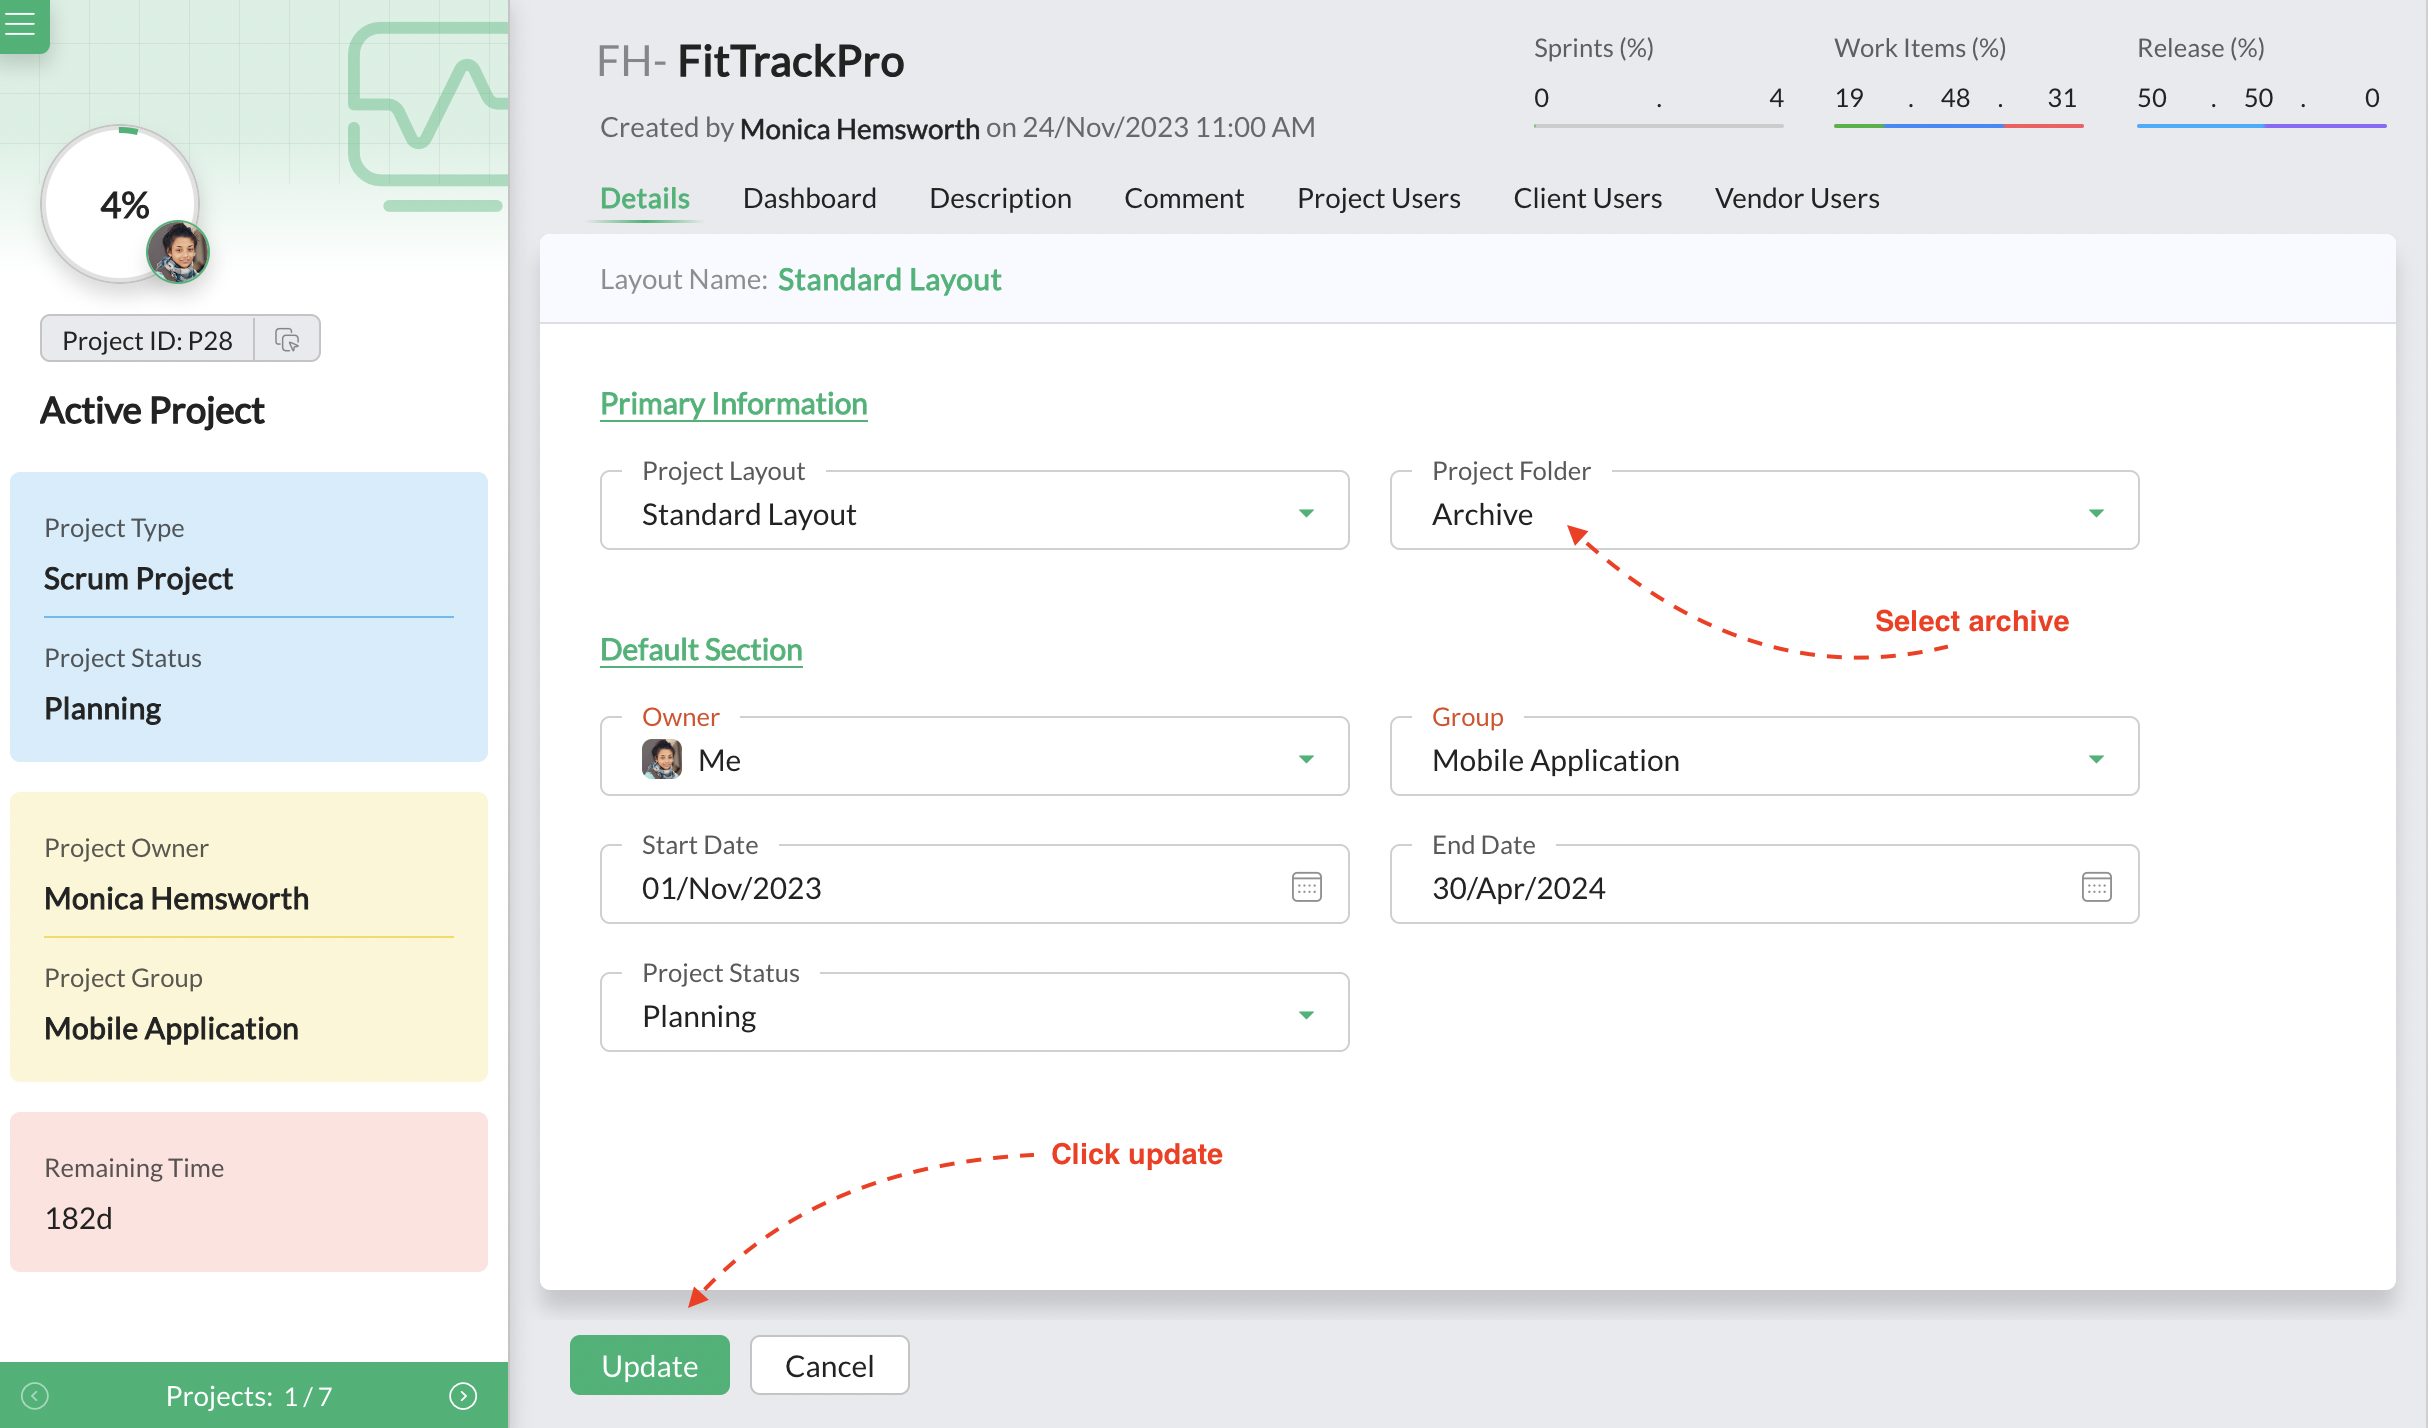Click the Work Items percentage progress bar
This screenshot has height=1428, width=2428.
[1958, 126]
